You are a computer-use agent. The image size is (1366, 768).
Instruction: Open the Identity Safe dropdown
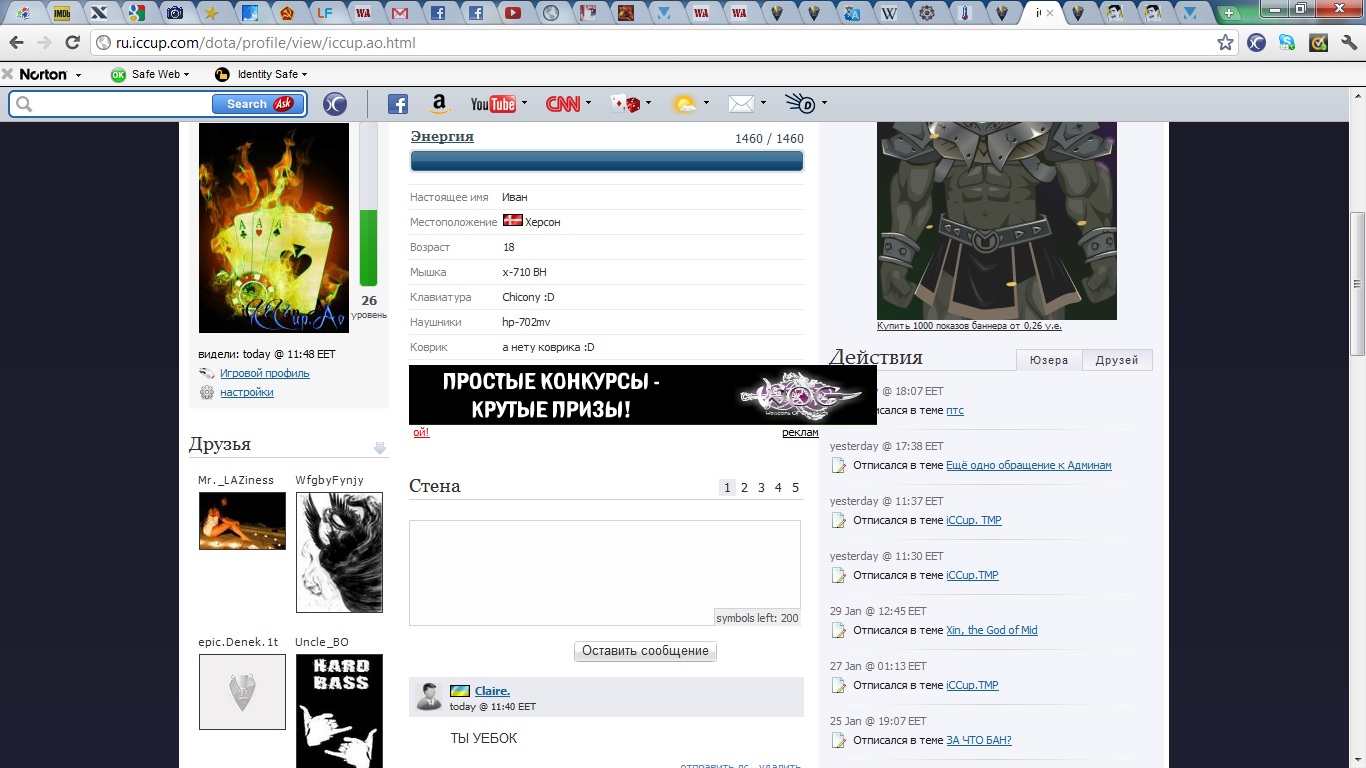(x=261, y=74)
